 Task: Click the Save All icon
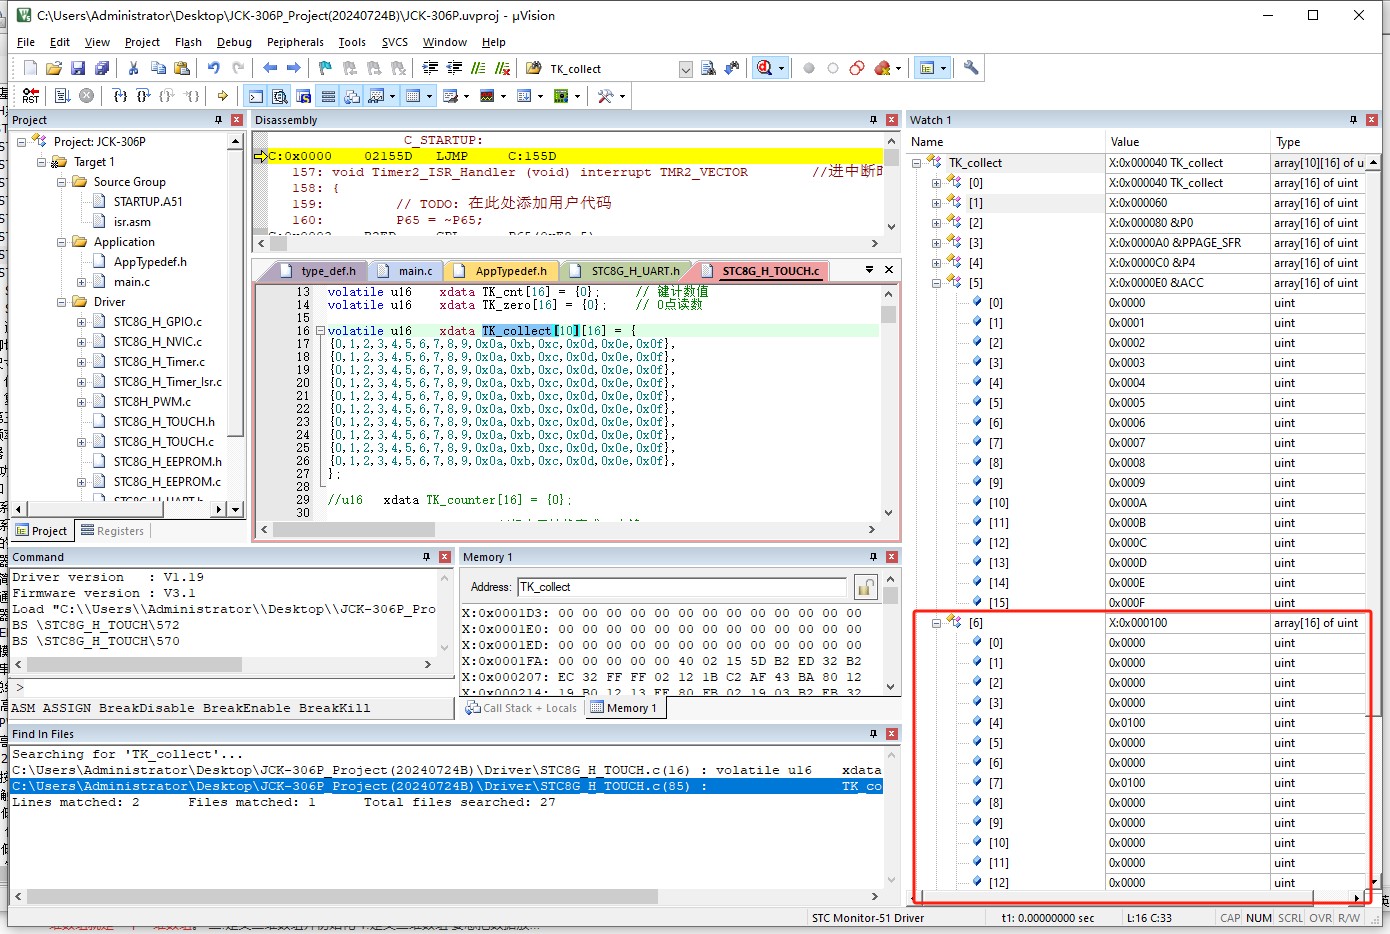(102, 68)
